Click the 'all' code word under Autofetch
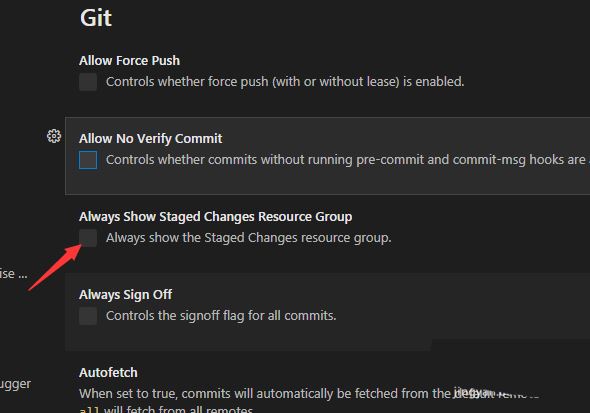Image resolution: width=590 pixels, height=413 pixels. [89, 410]
